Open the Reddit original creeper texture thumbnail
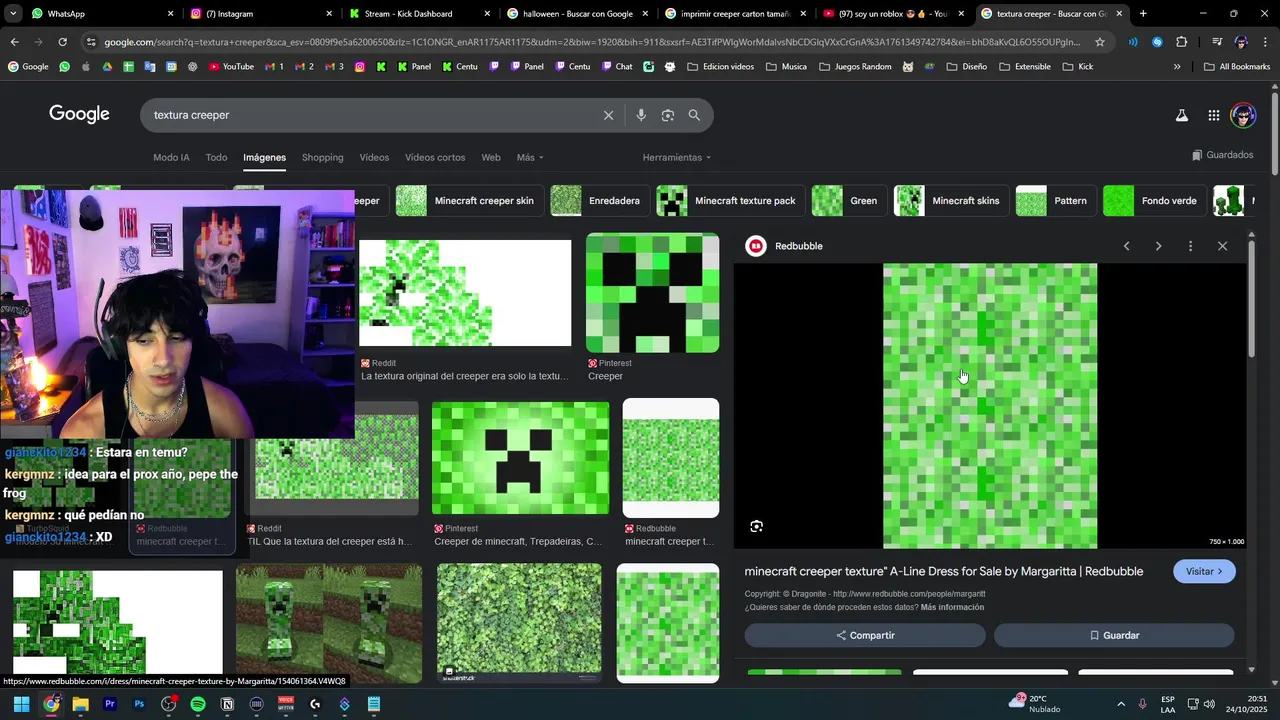Viewport: 1280px width, 720px height. (465, 293)
